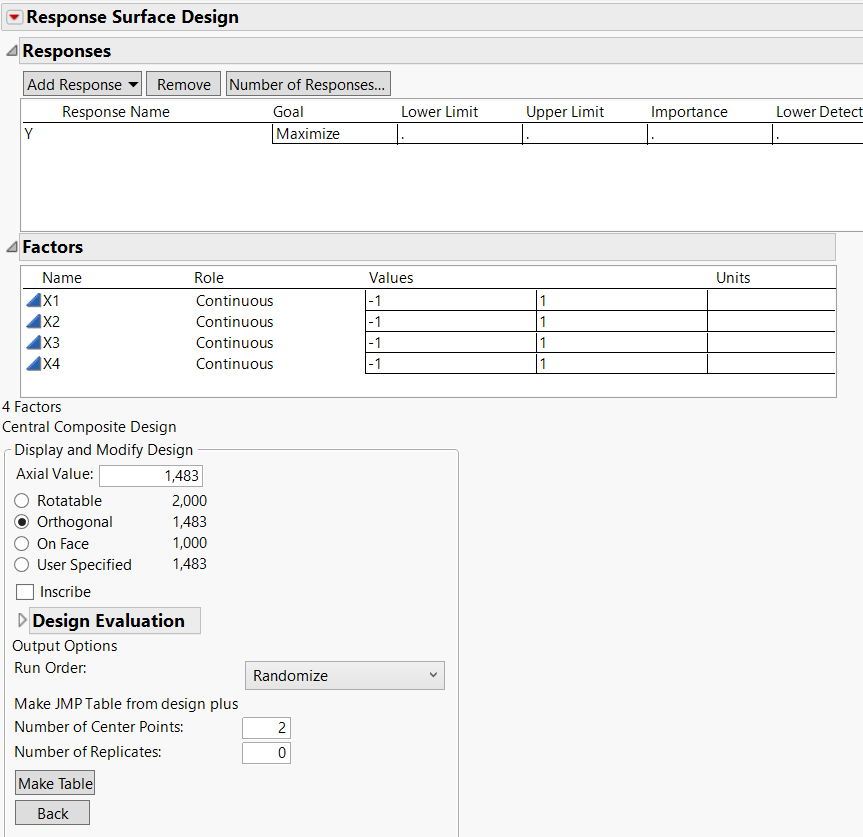Click the Remove response button

pos(183,84)
